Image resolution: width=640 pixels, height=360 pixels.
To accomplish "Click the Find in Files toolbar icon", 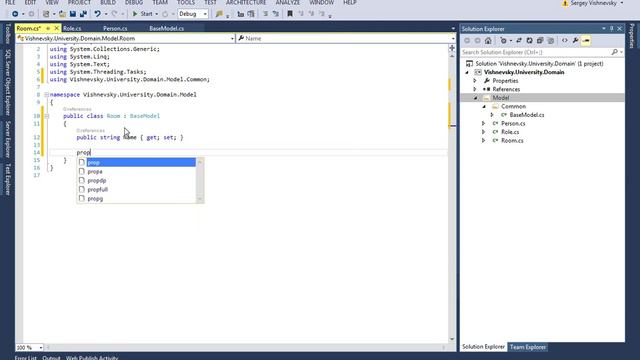I will tap(219, 14).
